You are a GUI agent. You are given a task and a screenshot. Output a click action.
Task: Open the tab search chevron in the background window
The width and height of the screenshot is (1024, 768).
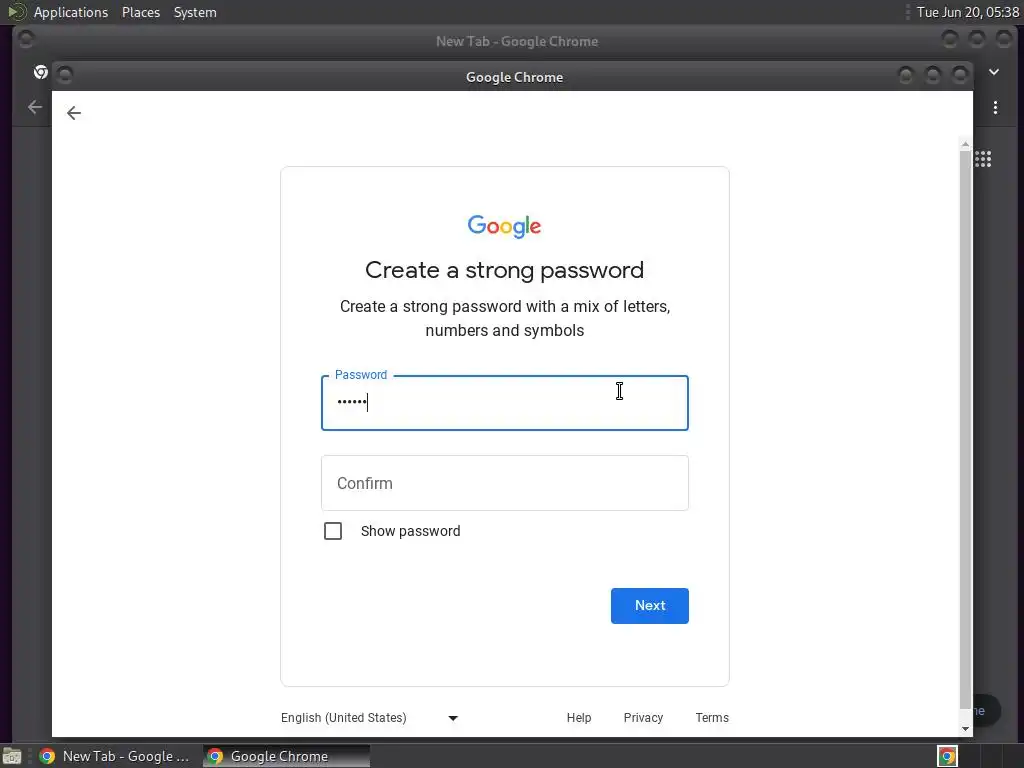coord(993,72)
